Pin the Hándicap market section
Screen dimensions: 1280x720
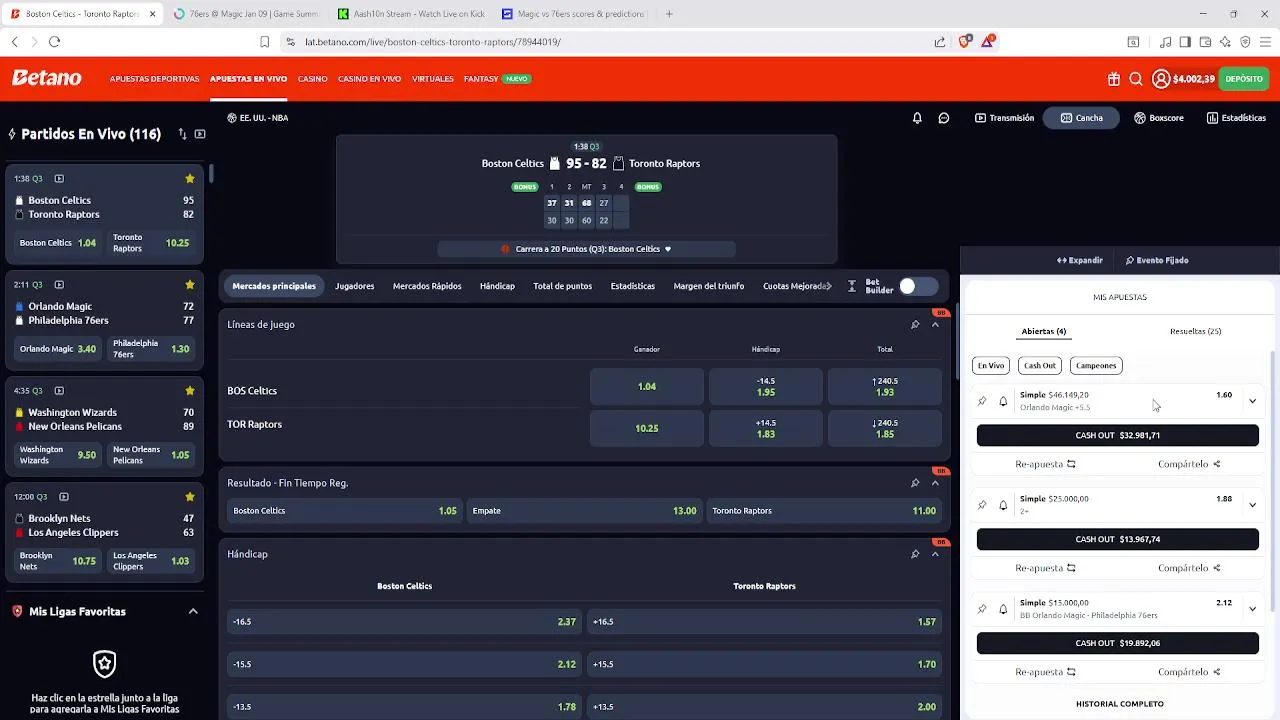pos(915,554)
